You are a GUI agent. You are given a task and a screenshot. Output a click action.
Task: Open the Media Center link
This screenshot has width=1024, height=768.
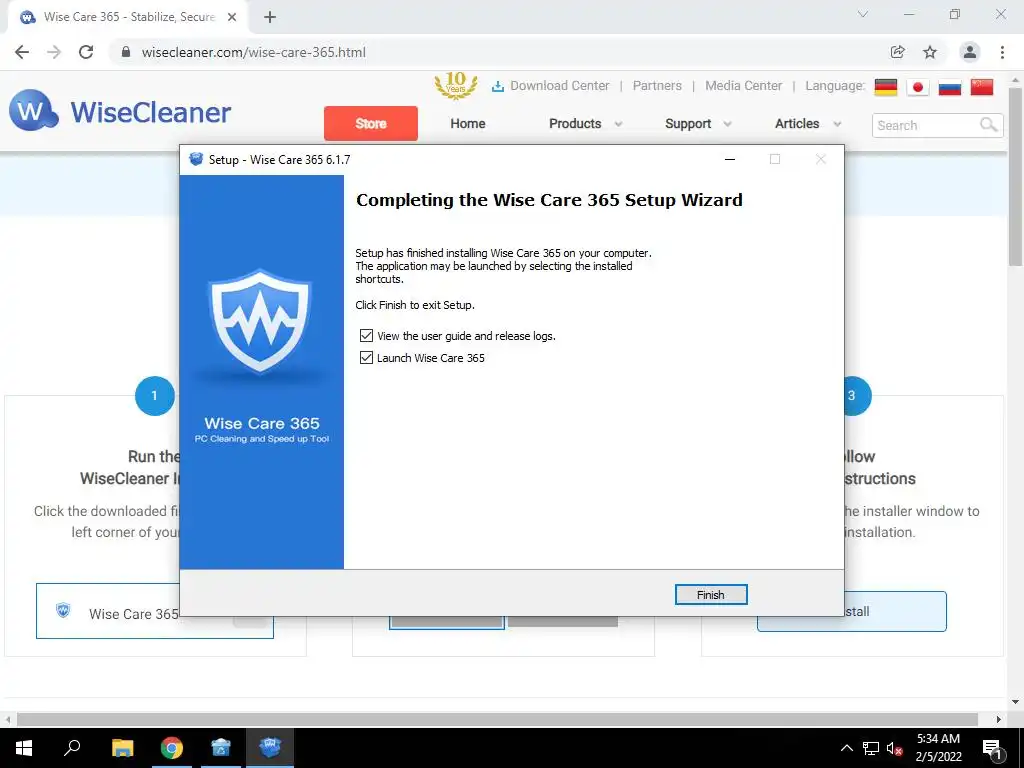[x=743, y=86]
